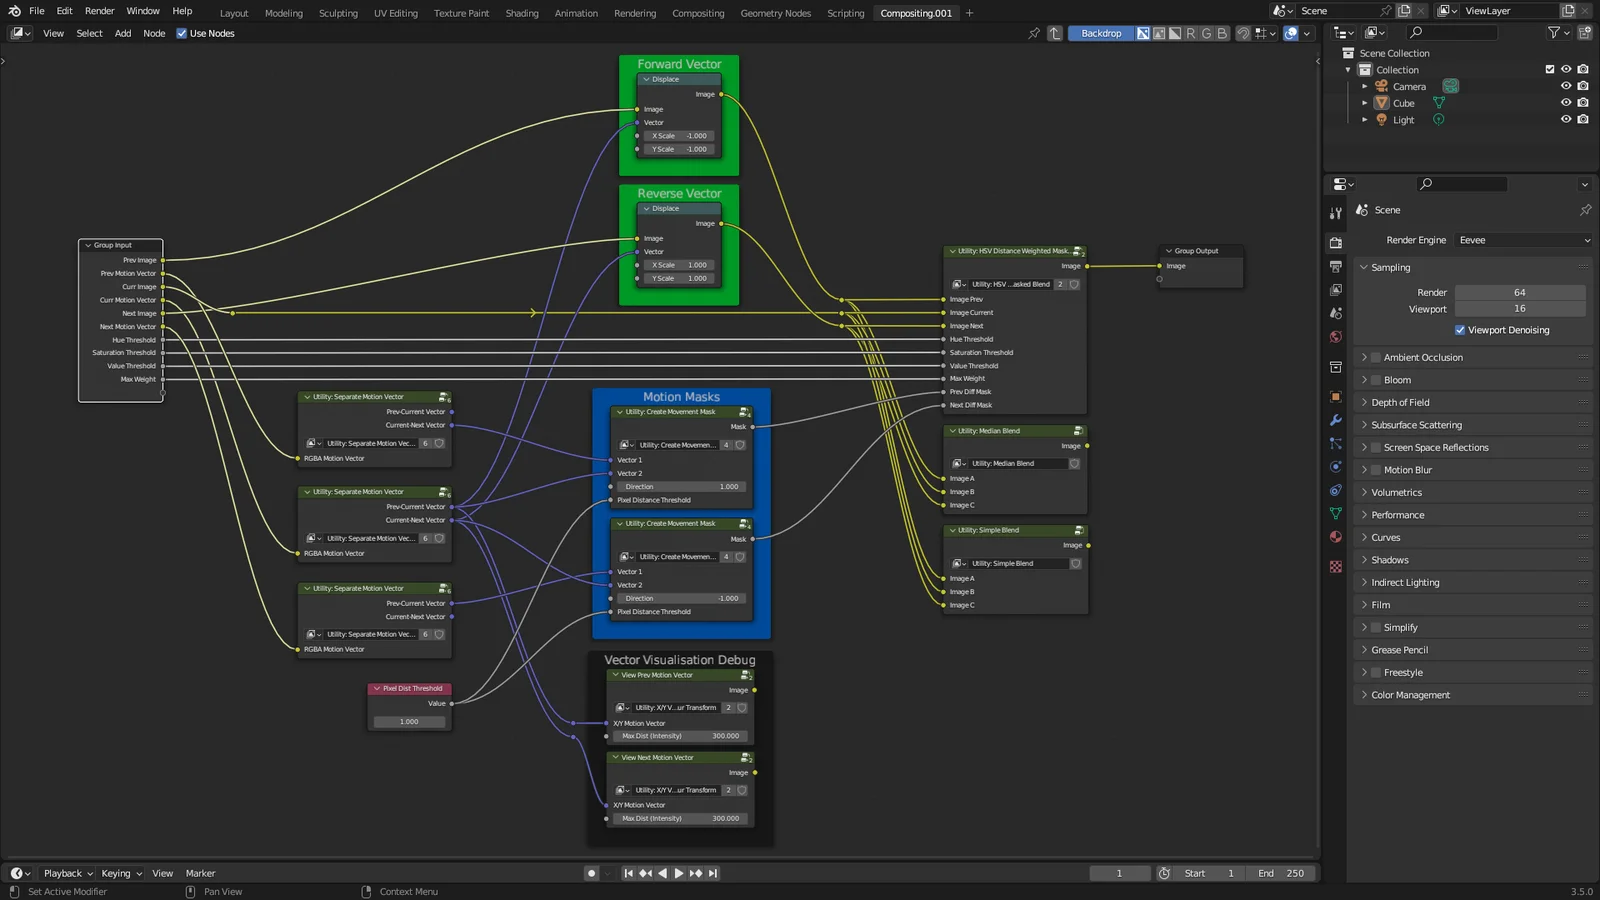The height and width of the screenshot is (900, 1600).
Task: Open the outliner filter funnel icon
Action: coord(1553,32)
